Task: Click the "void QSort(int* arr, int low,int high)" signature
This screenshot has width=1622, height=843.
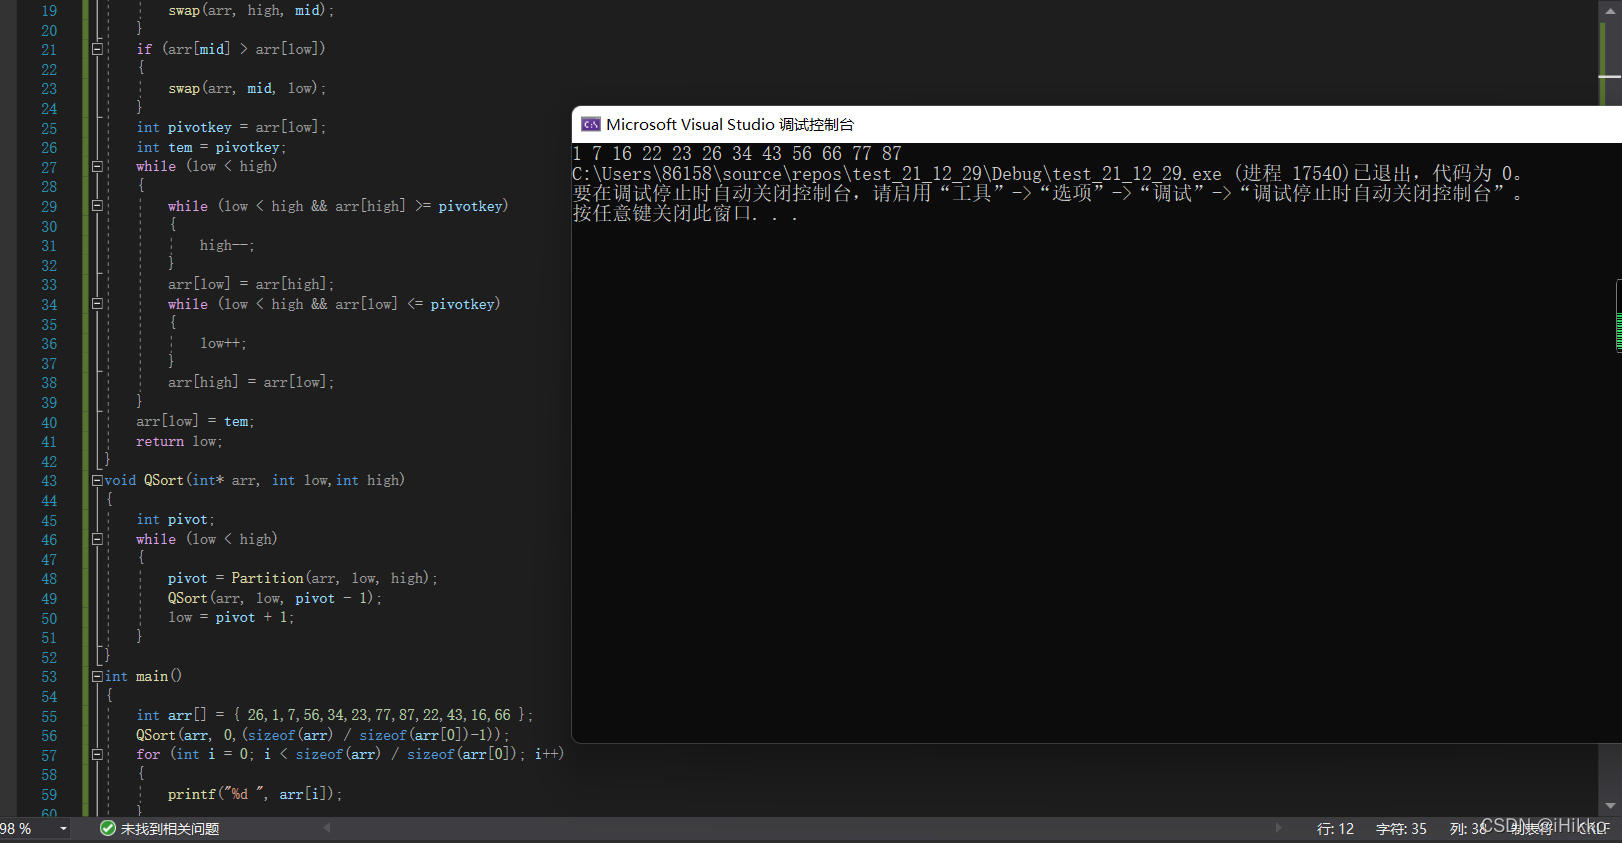Action: tap(254, 480)
